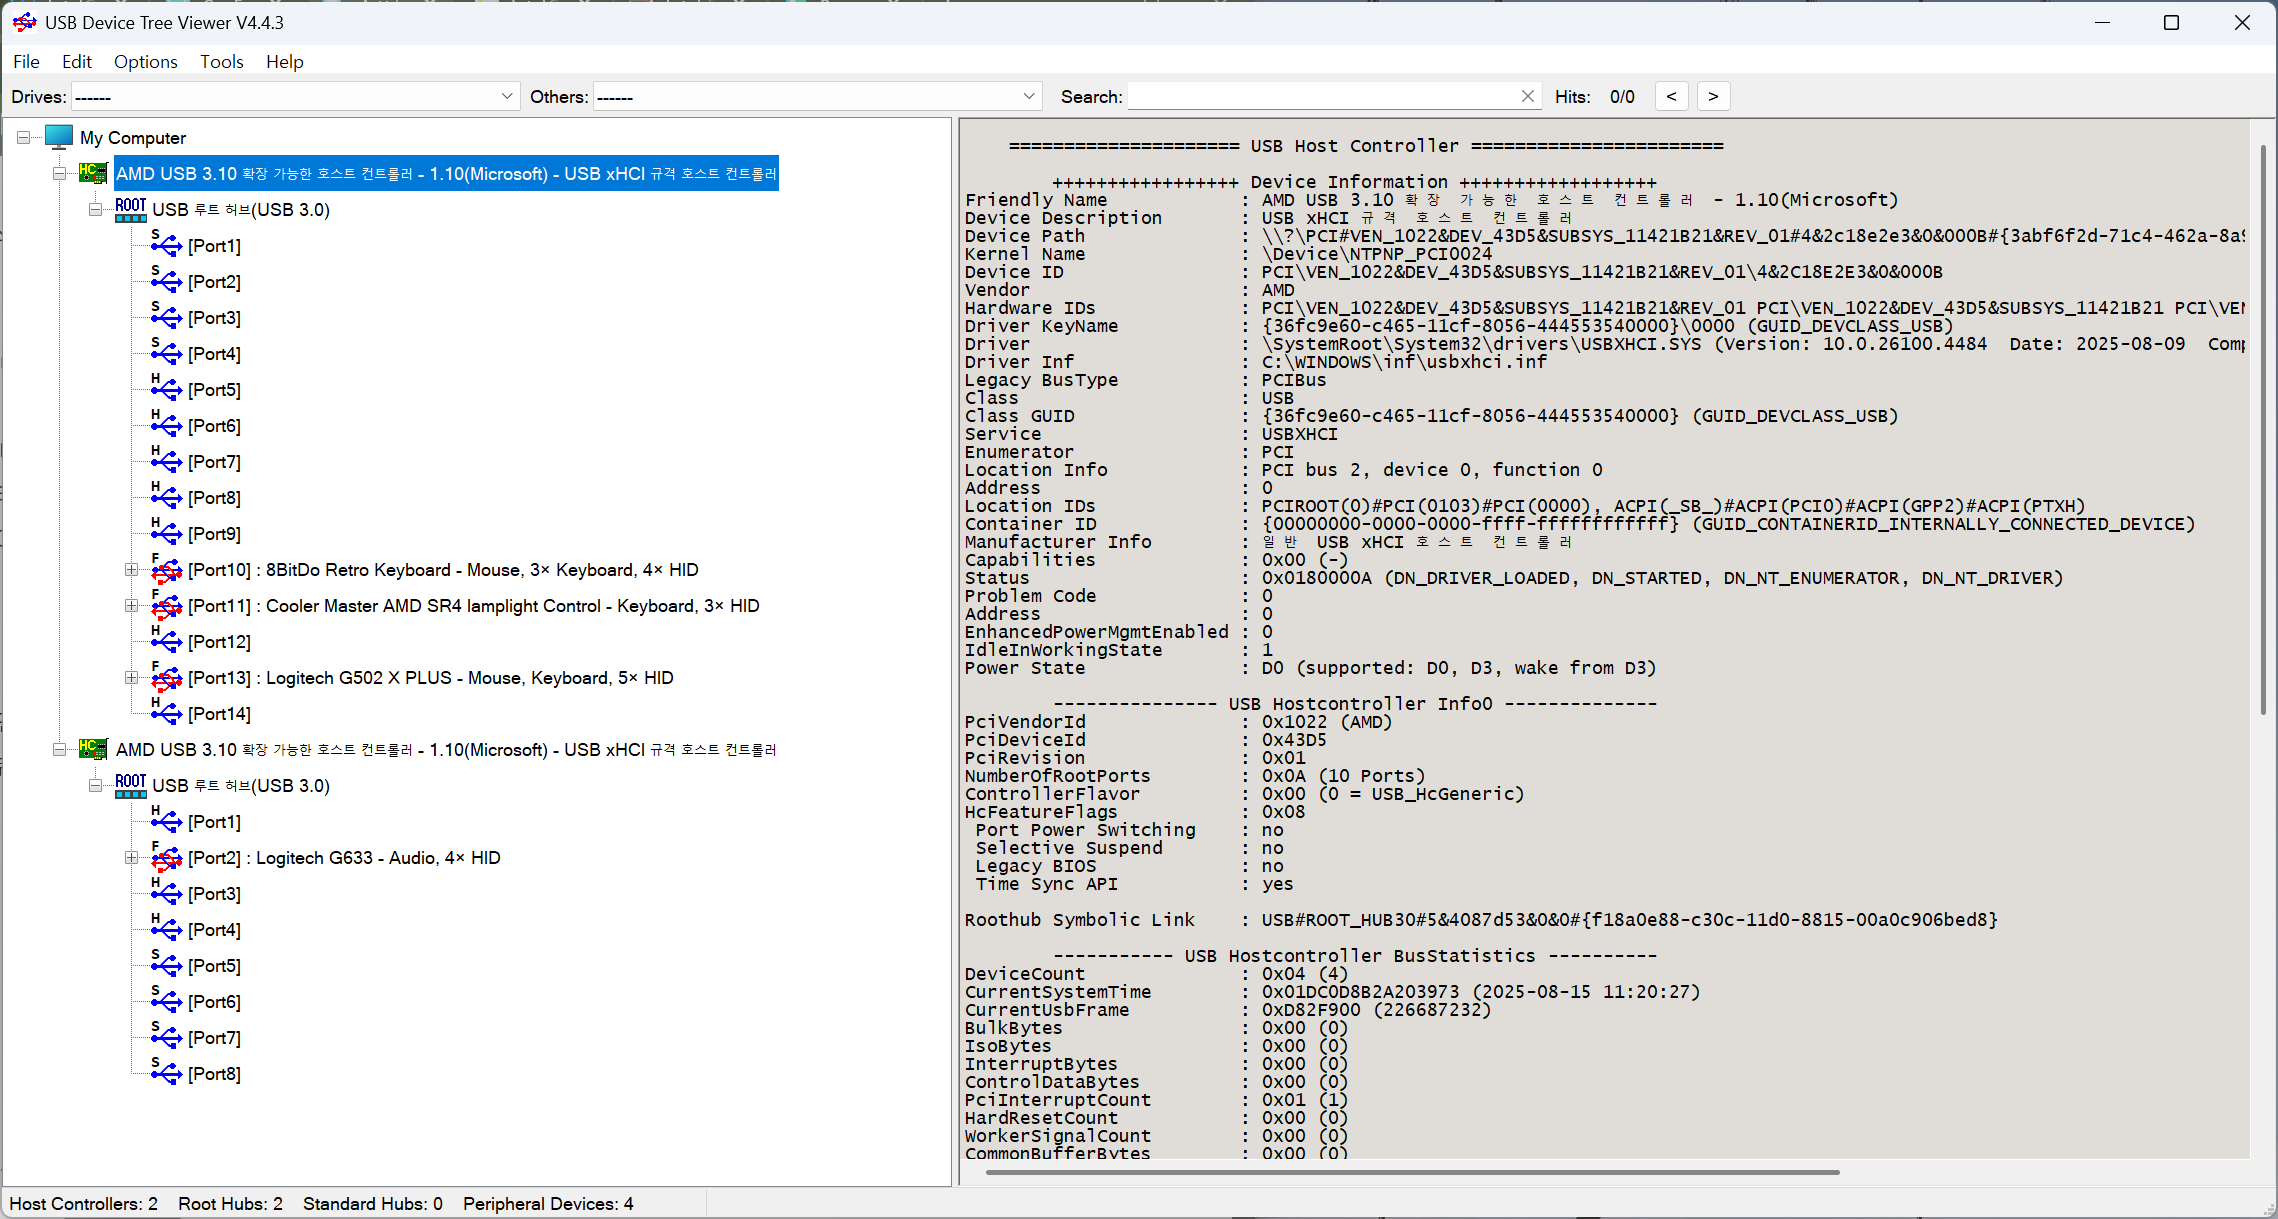Collapse the second USB root hub node
The height and width of the screenshot is (1219, 2278).
[95, 785]
